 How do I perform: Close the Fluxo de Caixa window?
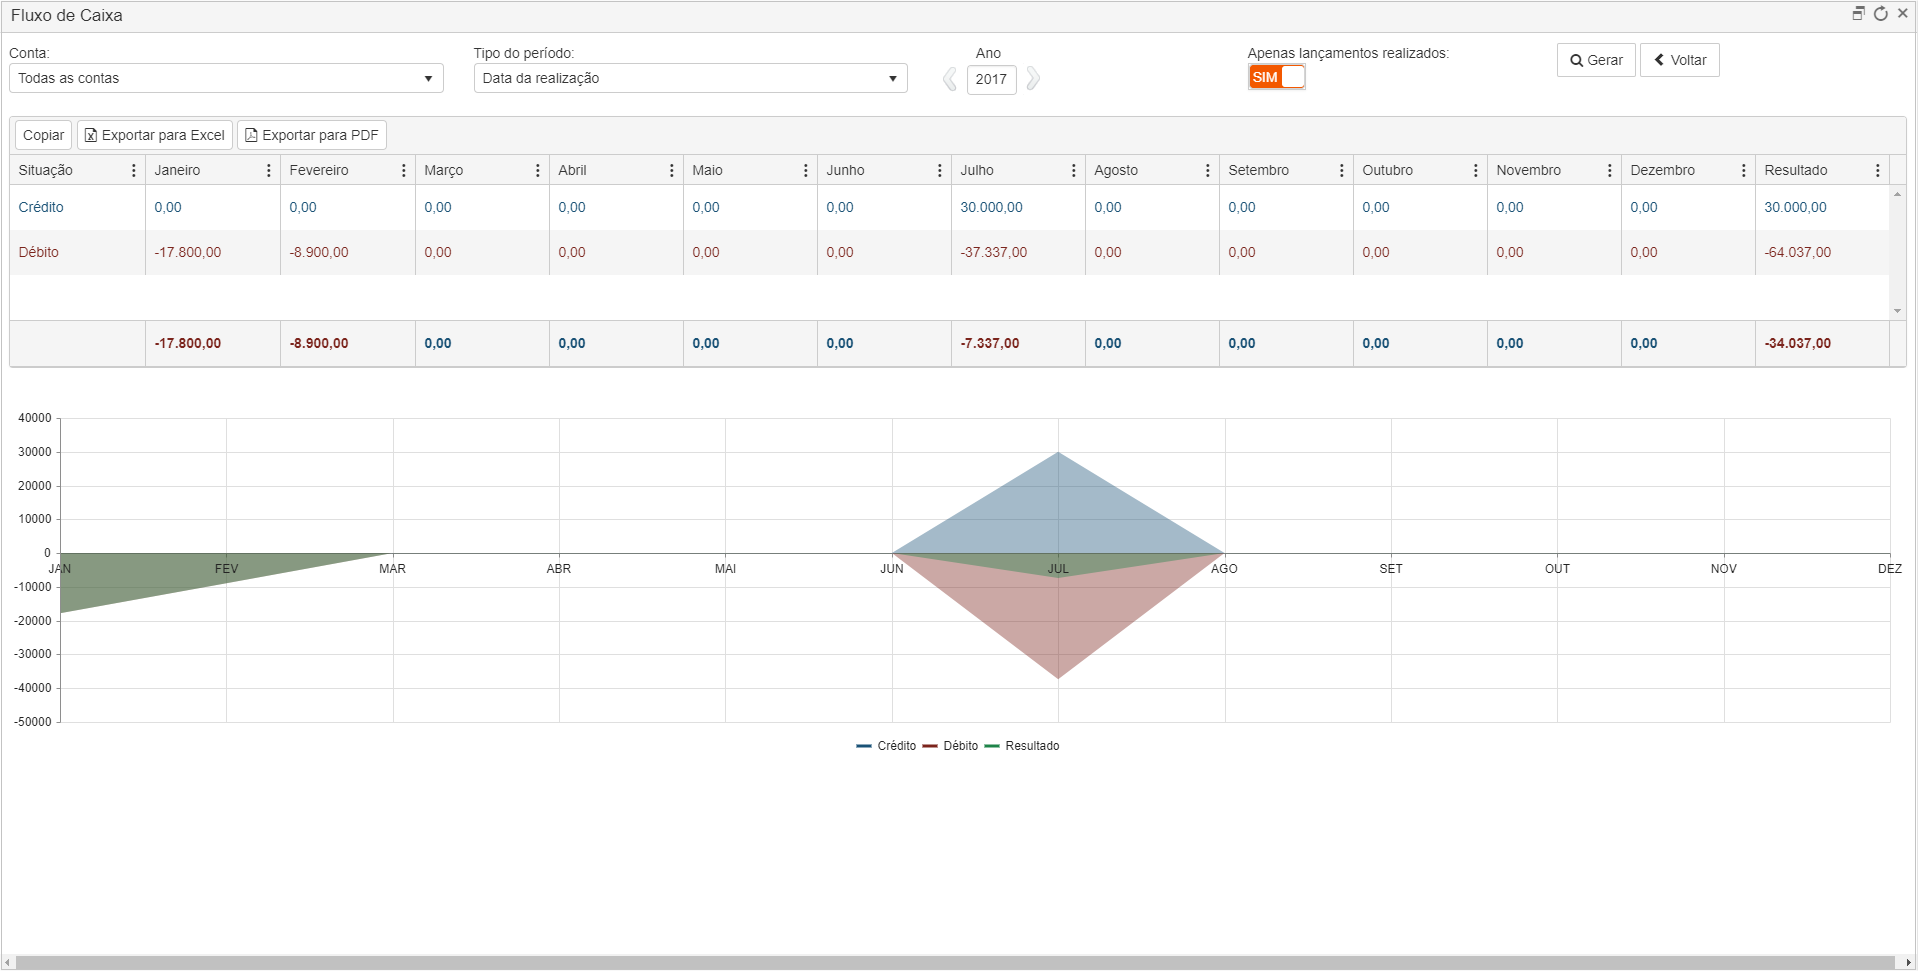tap(1903, 14)
